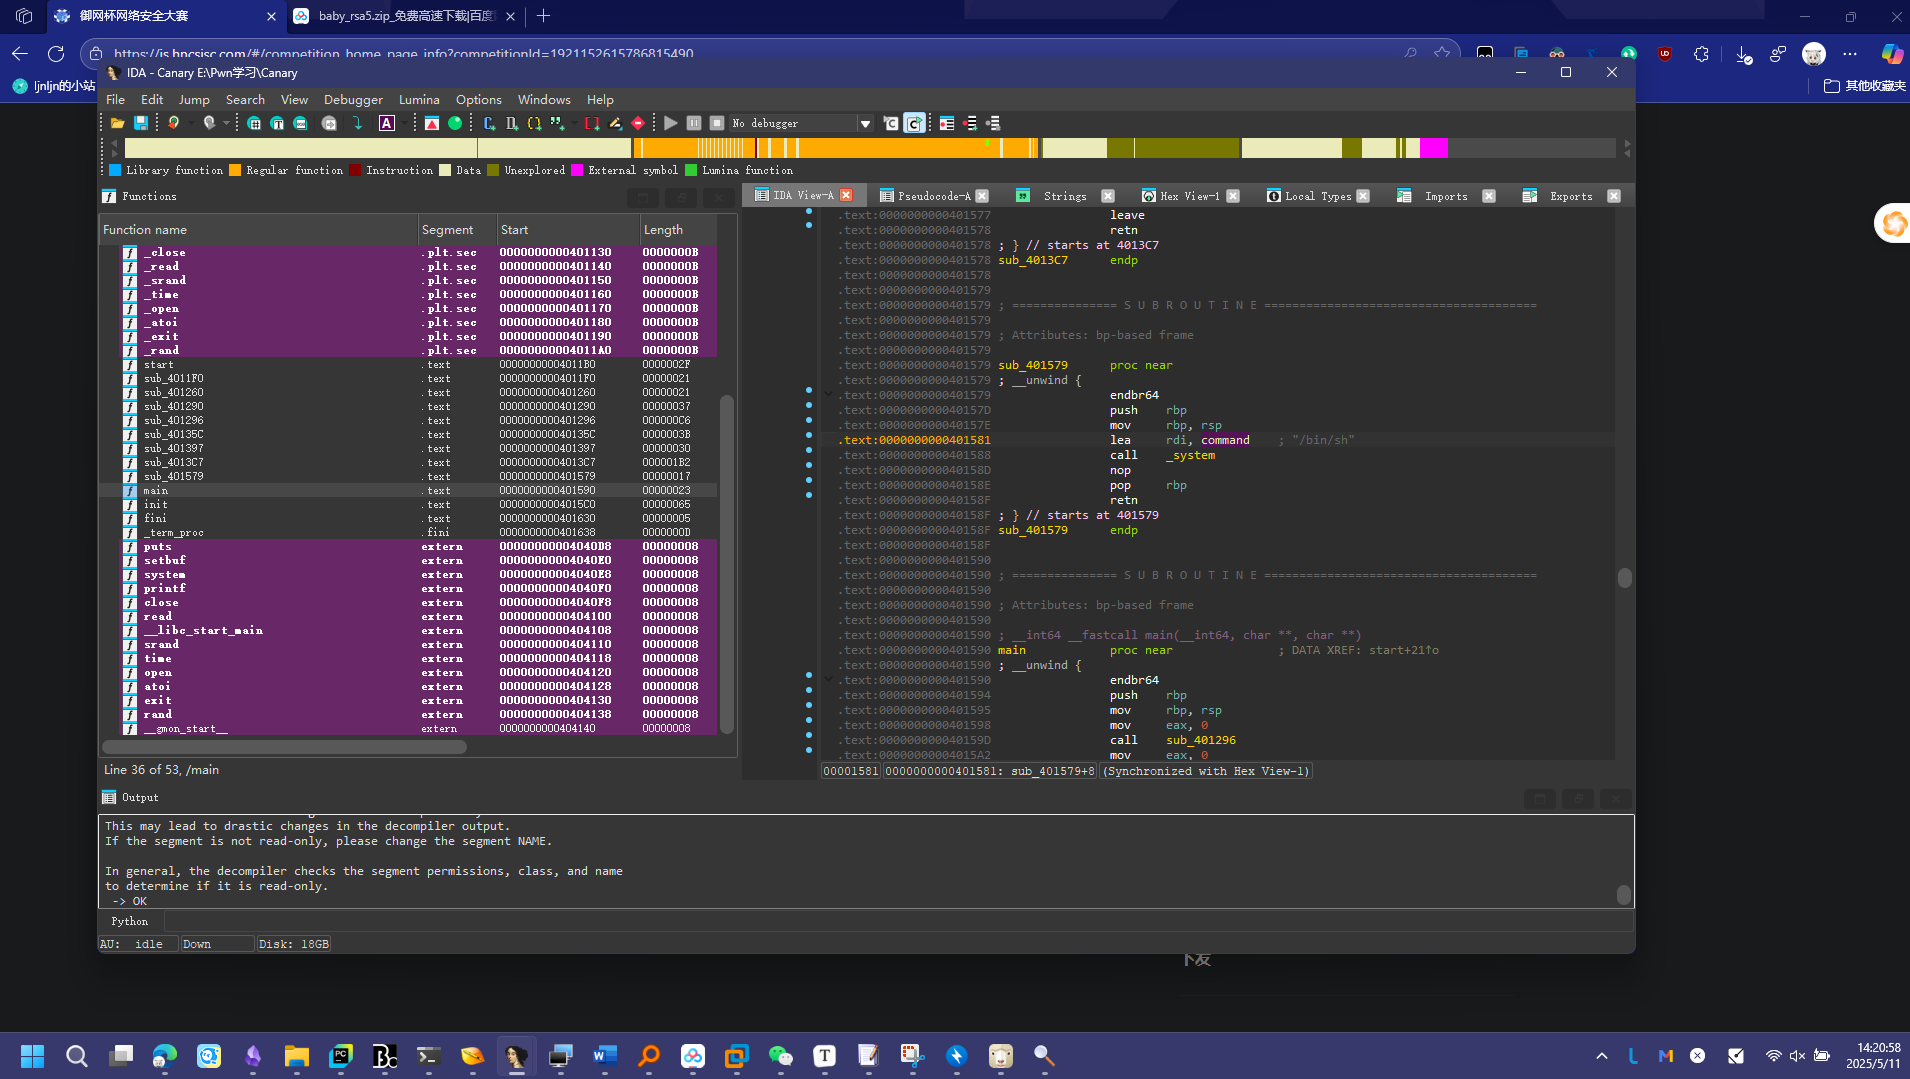1910x1079 pixels.
Task: Open the Jump menu
Action: 194,99
